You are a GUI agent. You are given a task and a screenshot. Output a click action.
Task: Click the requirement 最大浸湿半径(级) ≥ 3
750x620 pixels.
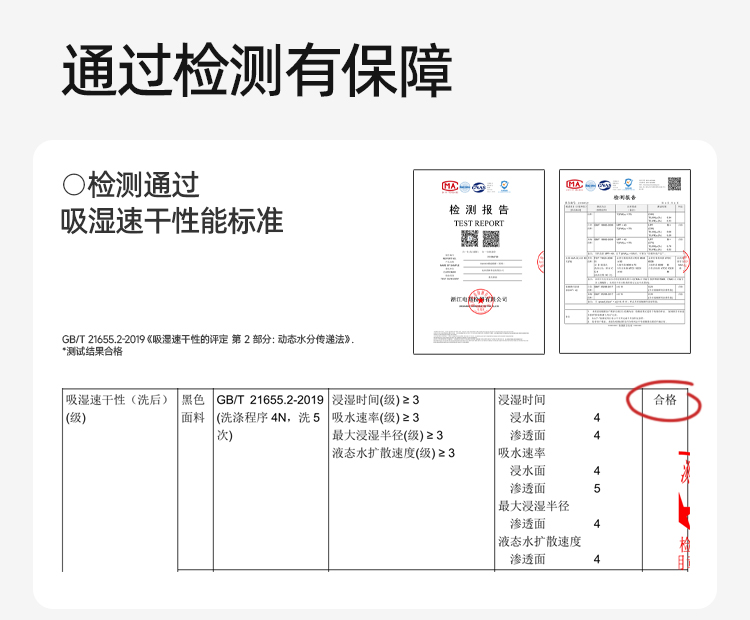pos(387,435)
